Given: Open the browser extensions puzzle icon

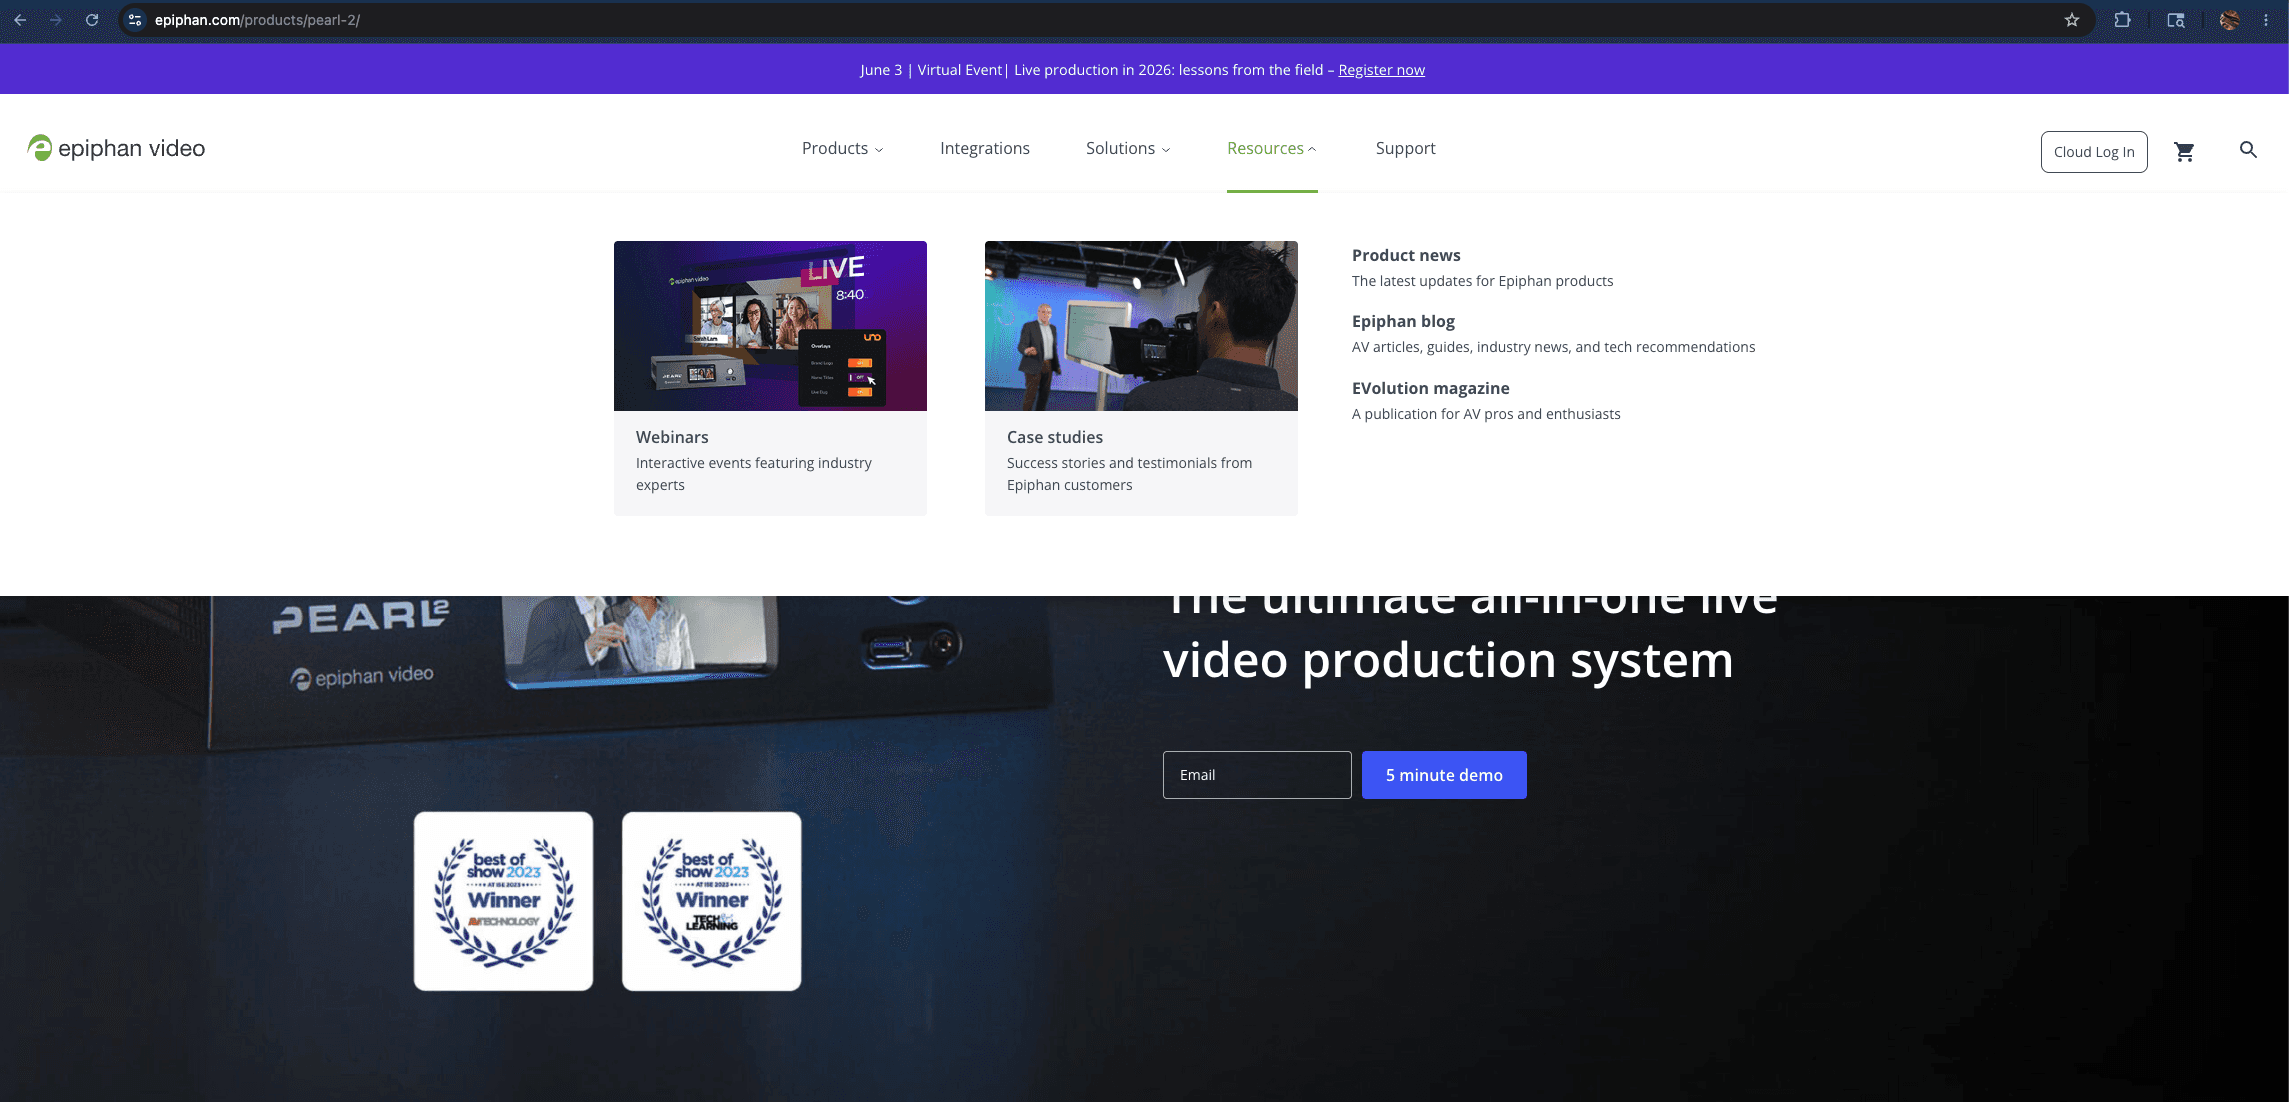Looking at the screenshot, I should tap(2122, 20).
